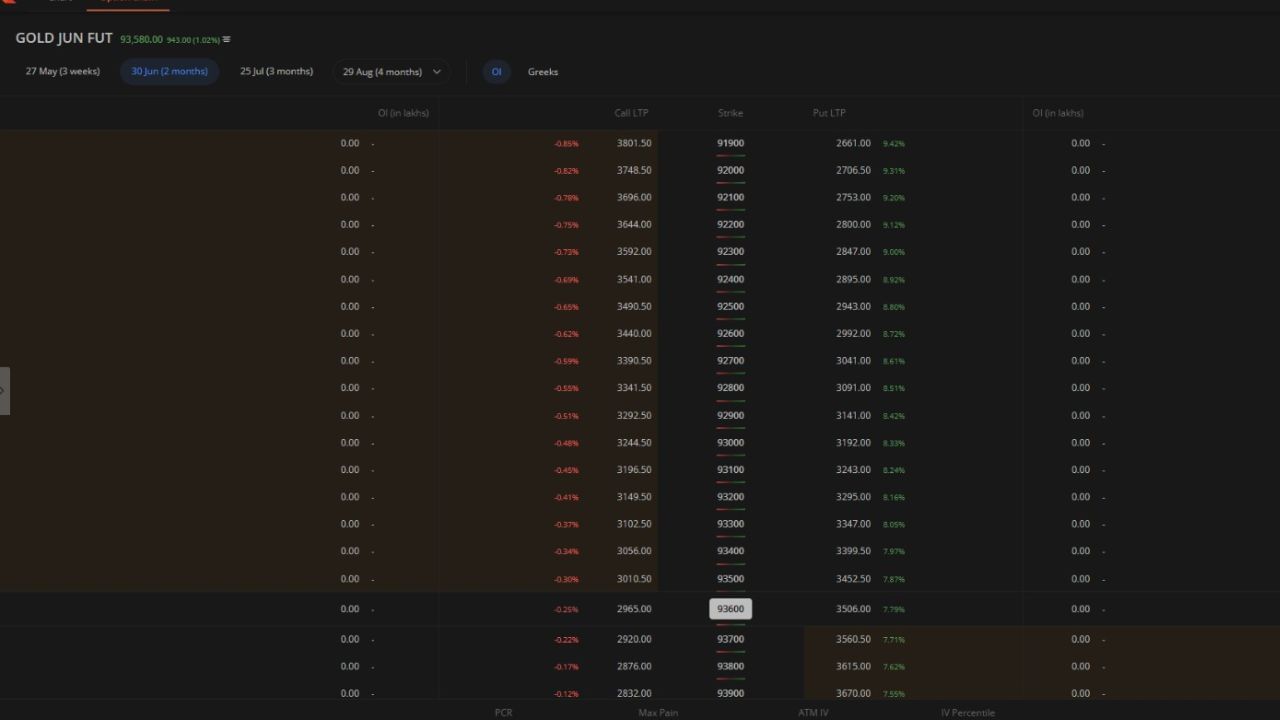
Task: Select the 30 Jun (2 months) expiry
Action: 170,72
